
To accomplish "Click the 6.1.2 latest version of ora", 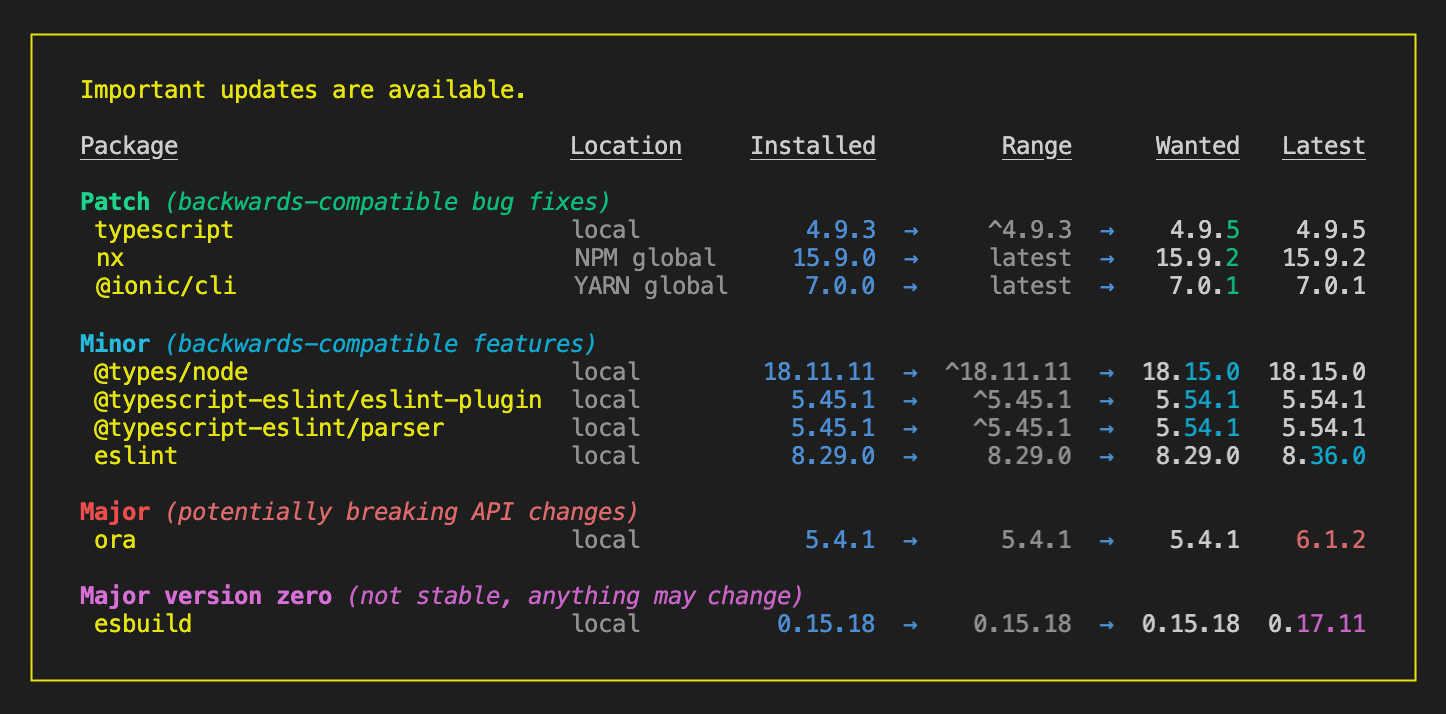I will pos(1329,539).
